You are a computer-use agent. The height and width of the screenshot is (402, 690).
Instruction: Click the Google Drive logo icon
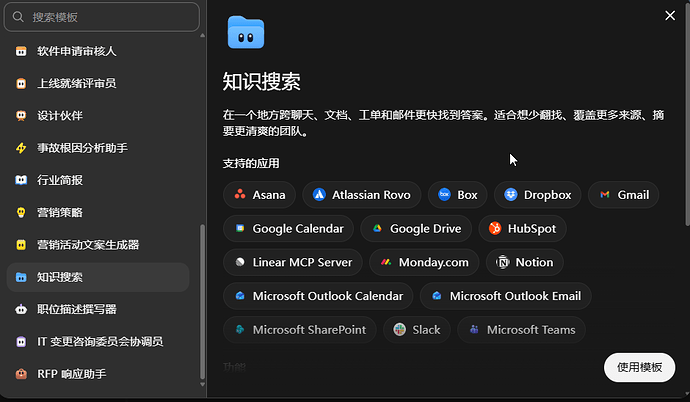pyautogui.click(x=377, y=228)
